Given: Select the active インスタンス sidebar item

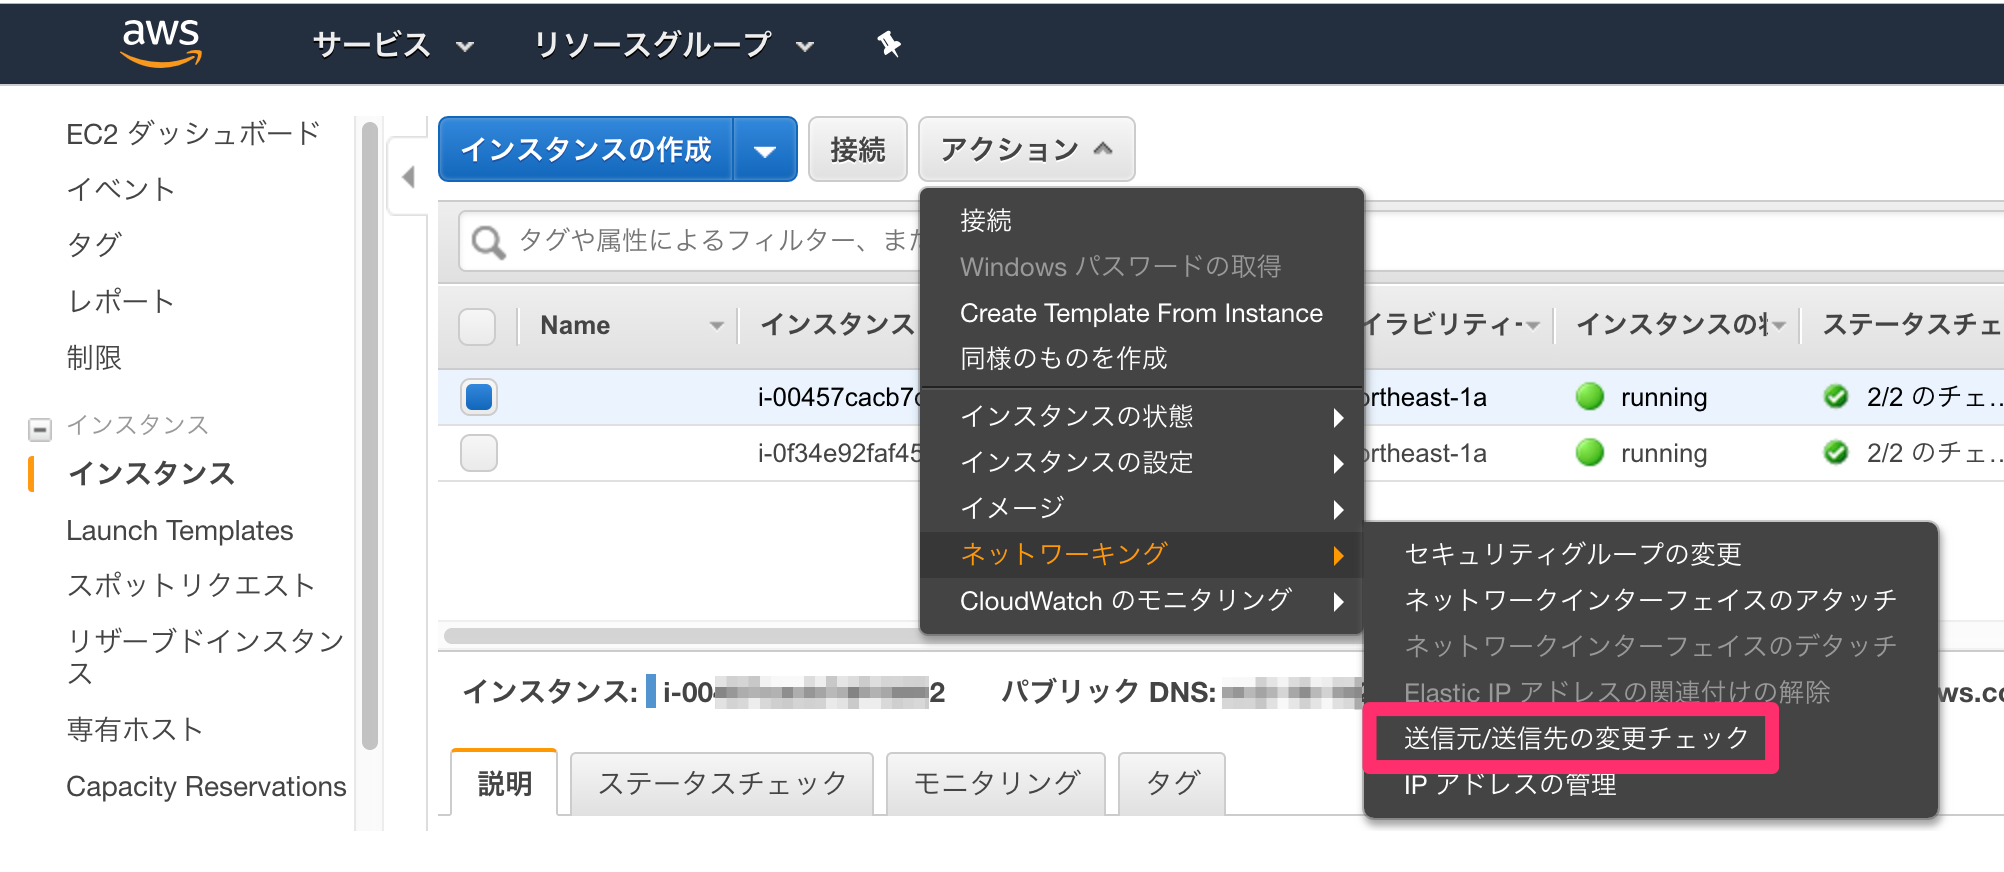Looking at the screenshot, I should click(151, 474).
